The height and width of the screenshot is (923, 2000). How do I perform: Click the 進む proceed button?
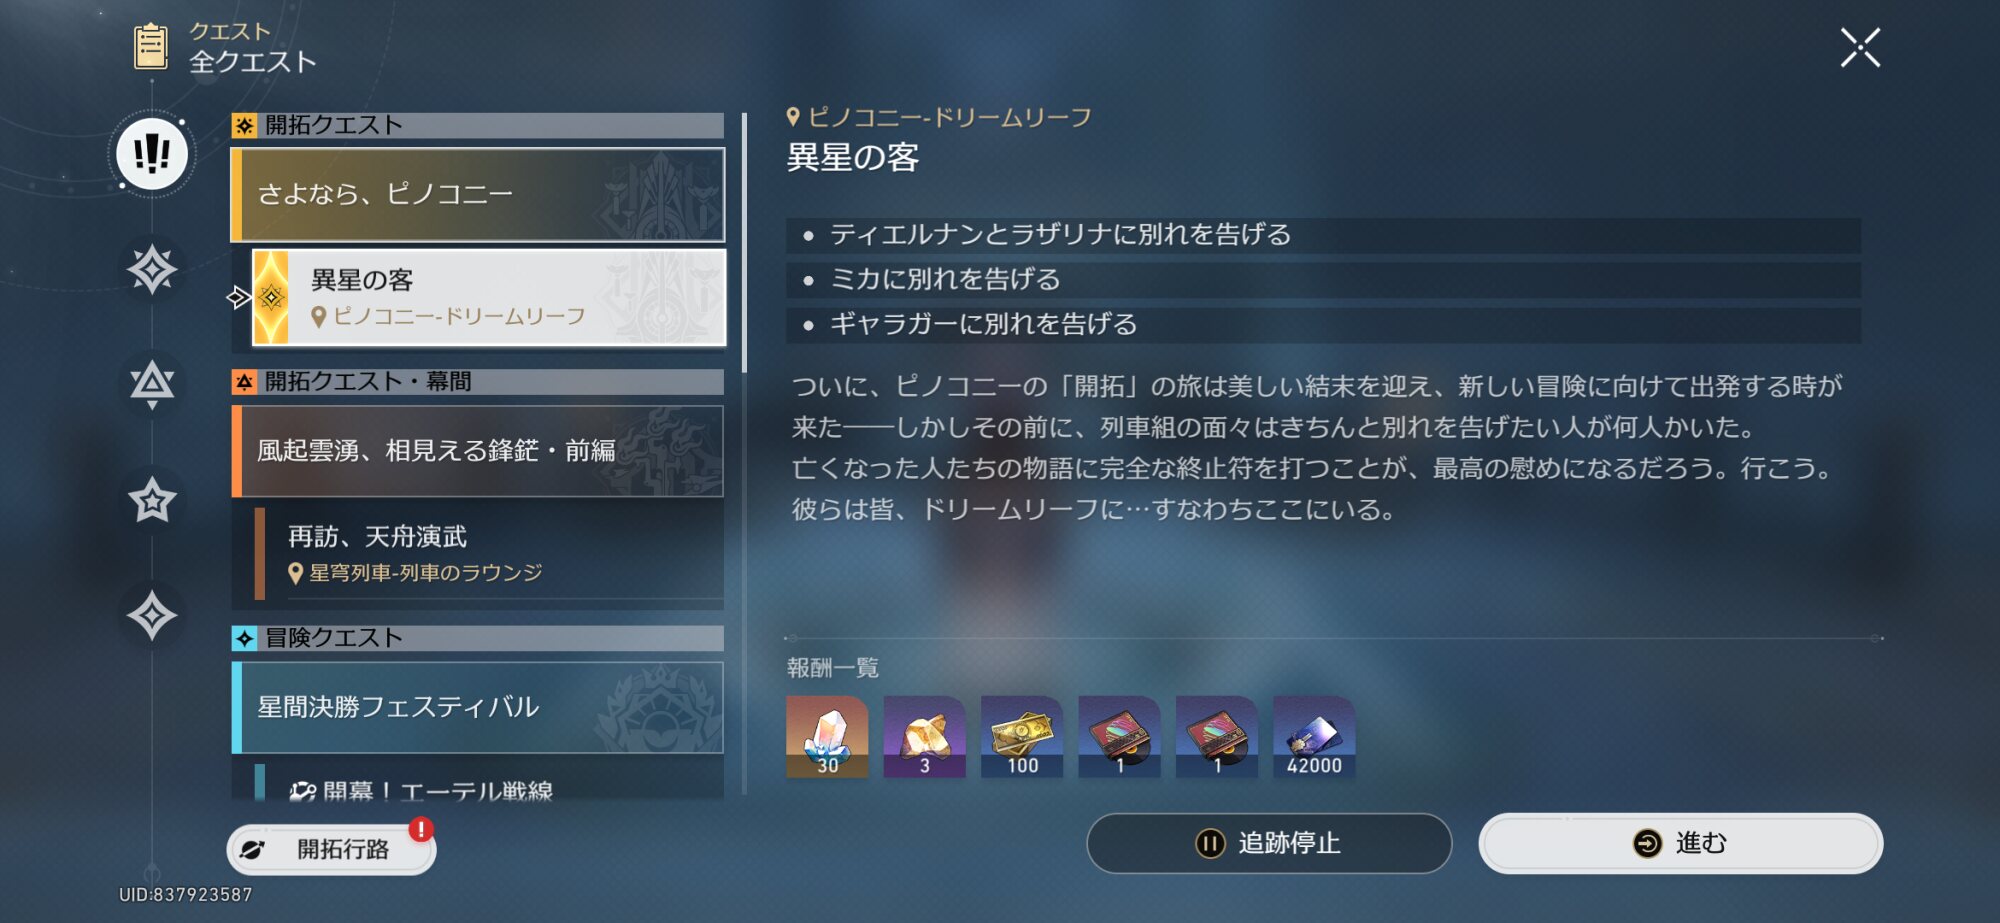[x=1681, y=843]
